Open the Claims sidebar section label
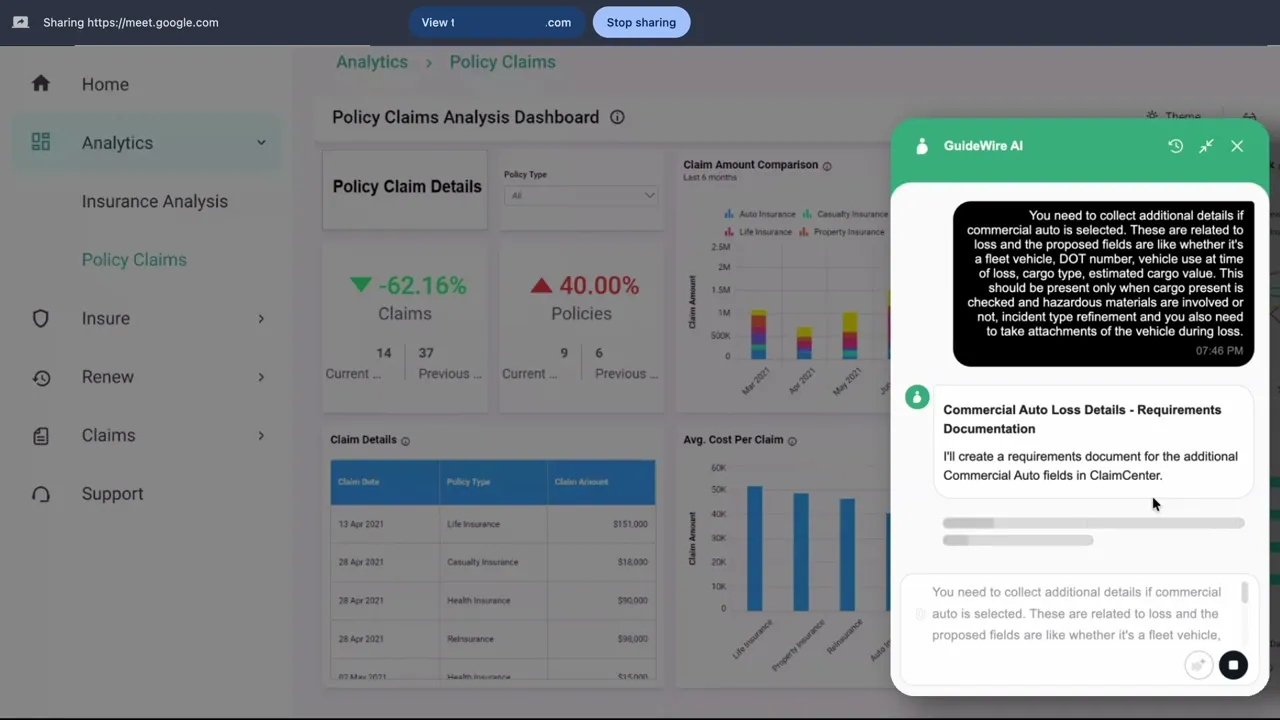Screen dimensions: 1280x720 [x=108, y=435]
